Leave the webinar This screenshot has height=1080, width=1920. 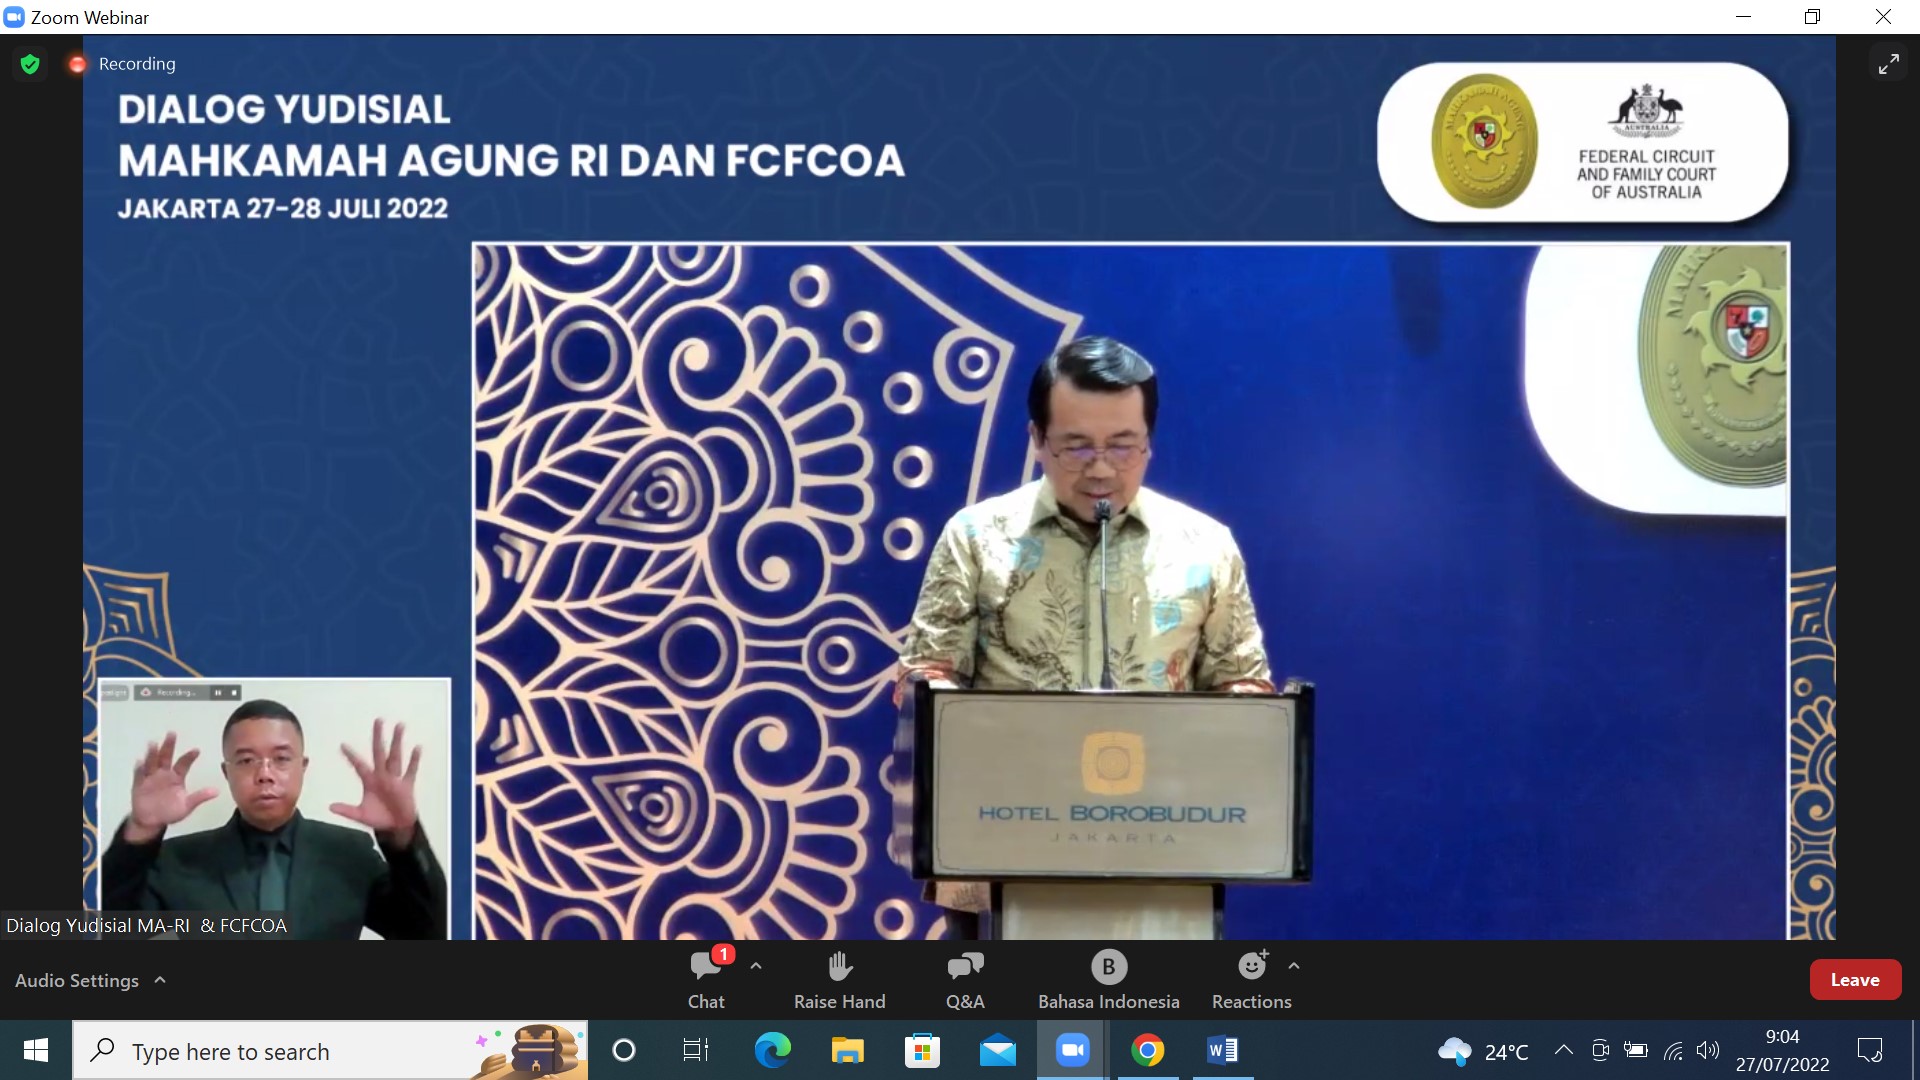pyautogui.click(x=1854, y=980)
